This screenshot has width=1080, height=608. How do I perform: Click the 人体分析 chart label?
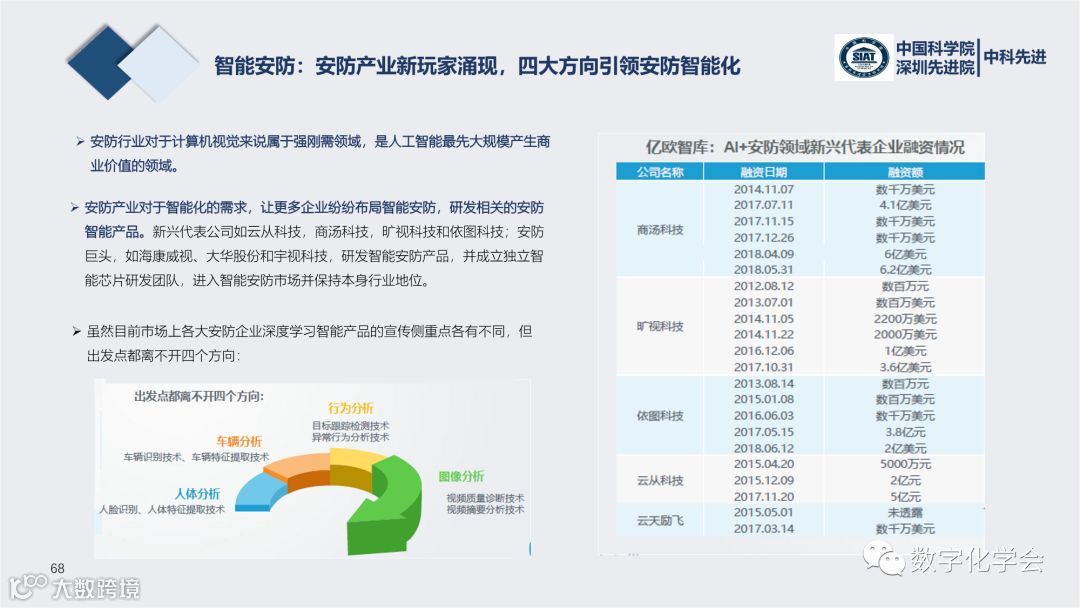(x=197, y=493)
